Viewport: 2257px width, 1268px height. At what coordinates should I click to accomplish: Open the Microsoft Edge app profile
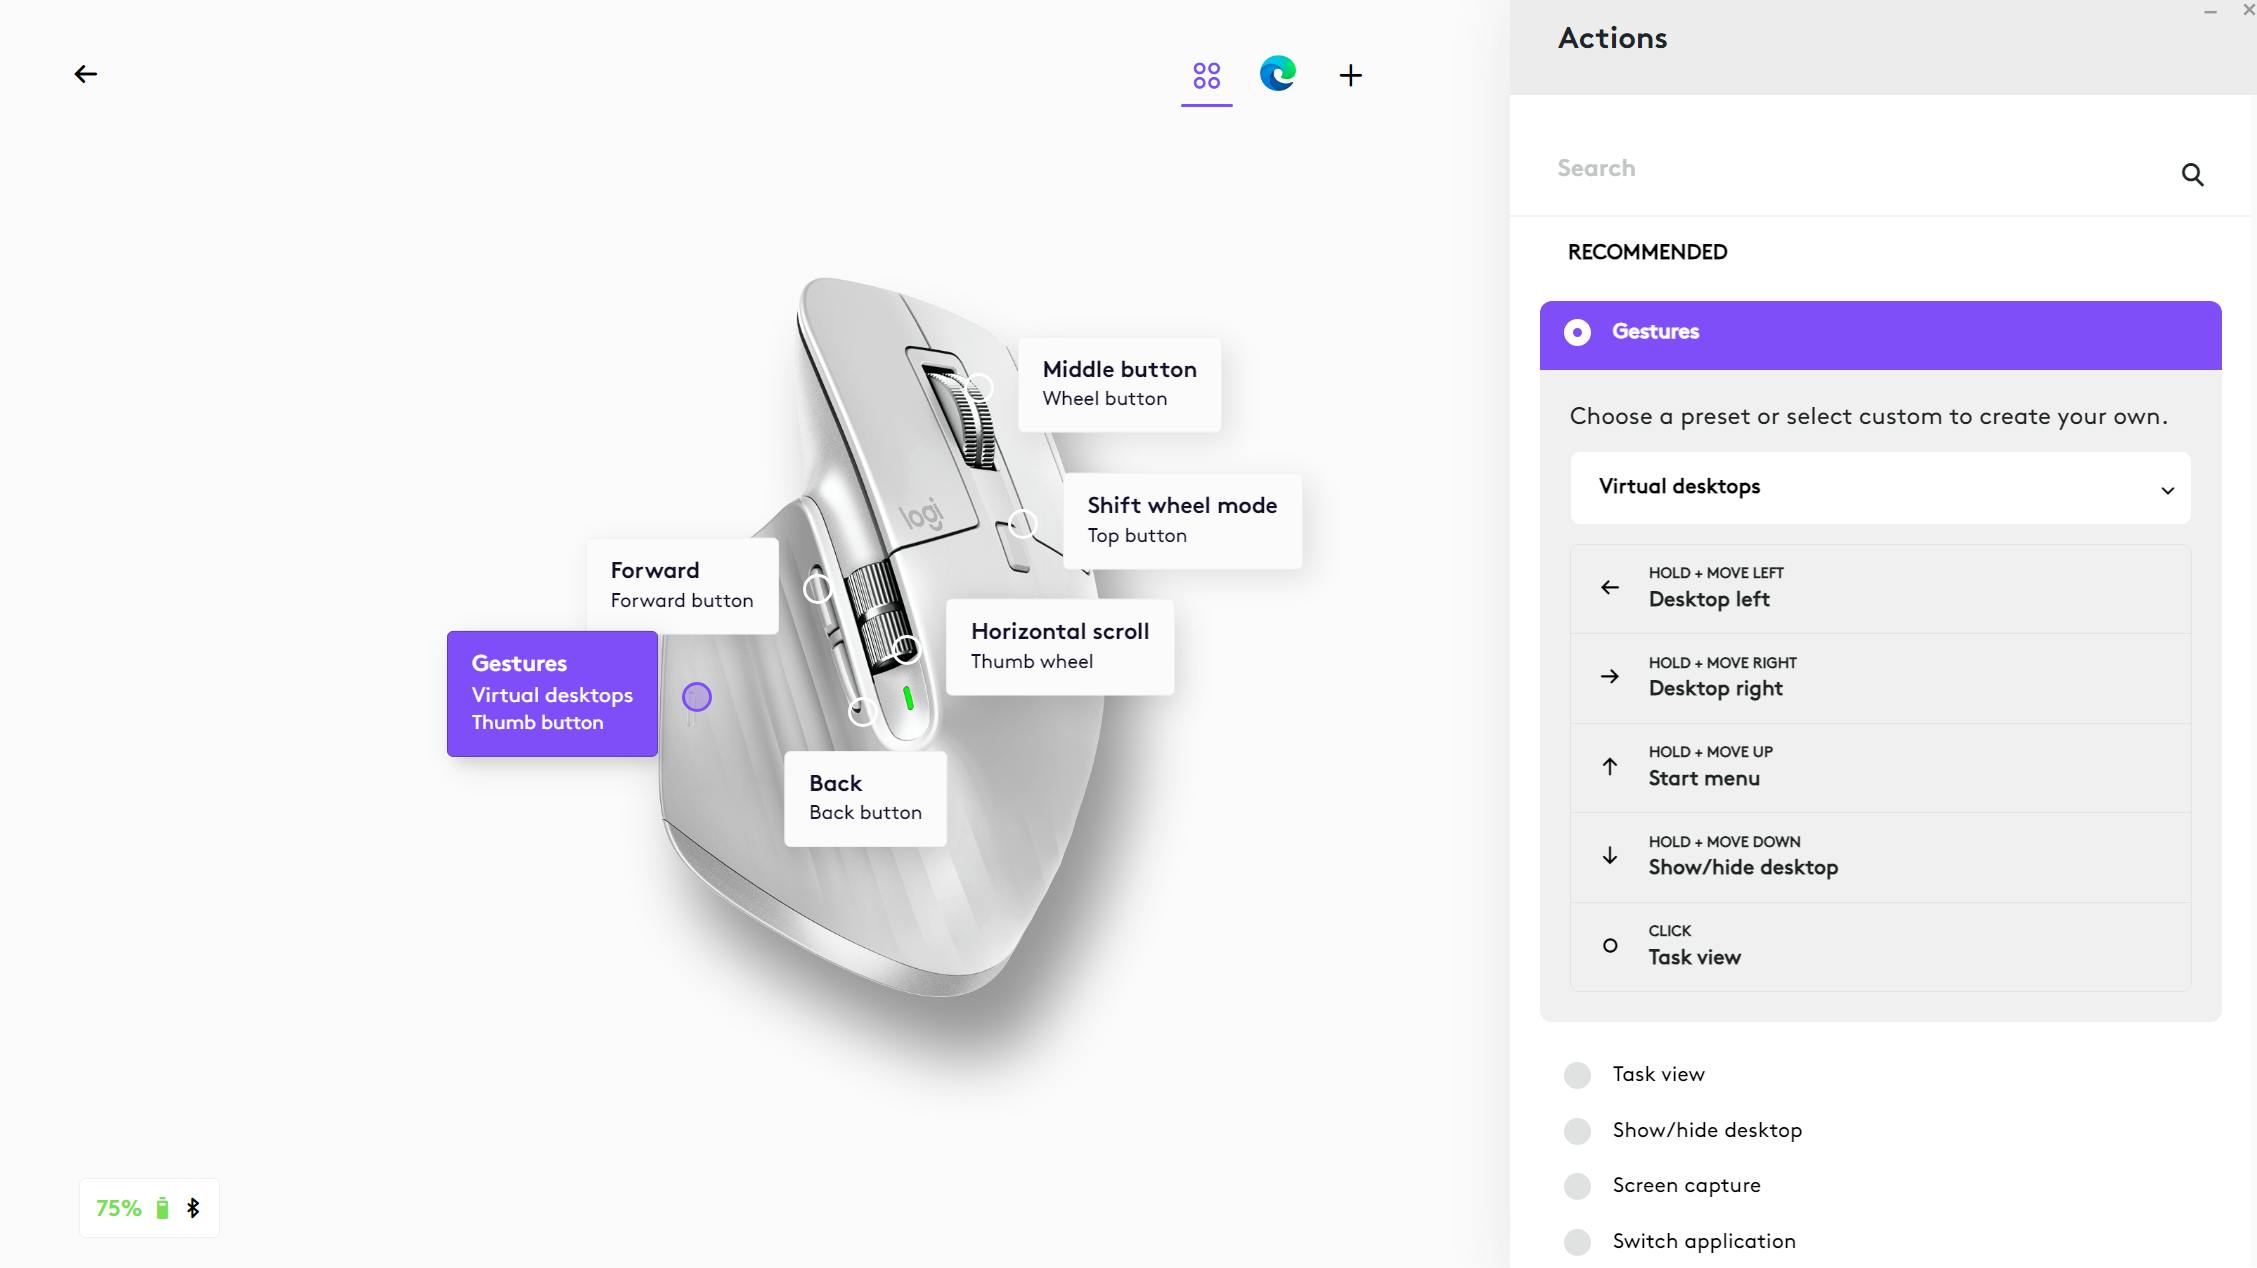1278,74
